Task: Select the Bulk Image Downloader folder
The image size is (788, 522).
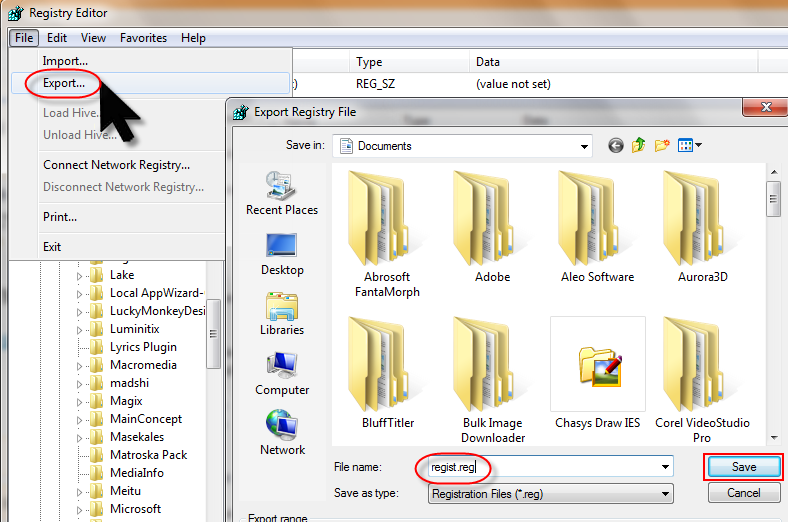Action: tap(492, 380)
